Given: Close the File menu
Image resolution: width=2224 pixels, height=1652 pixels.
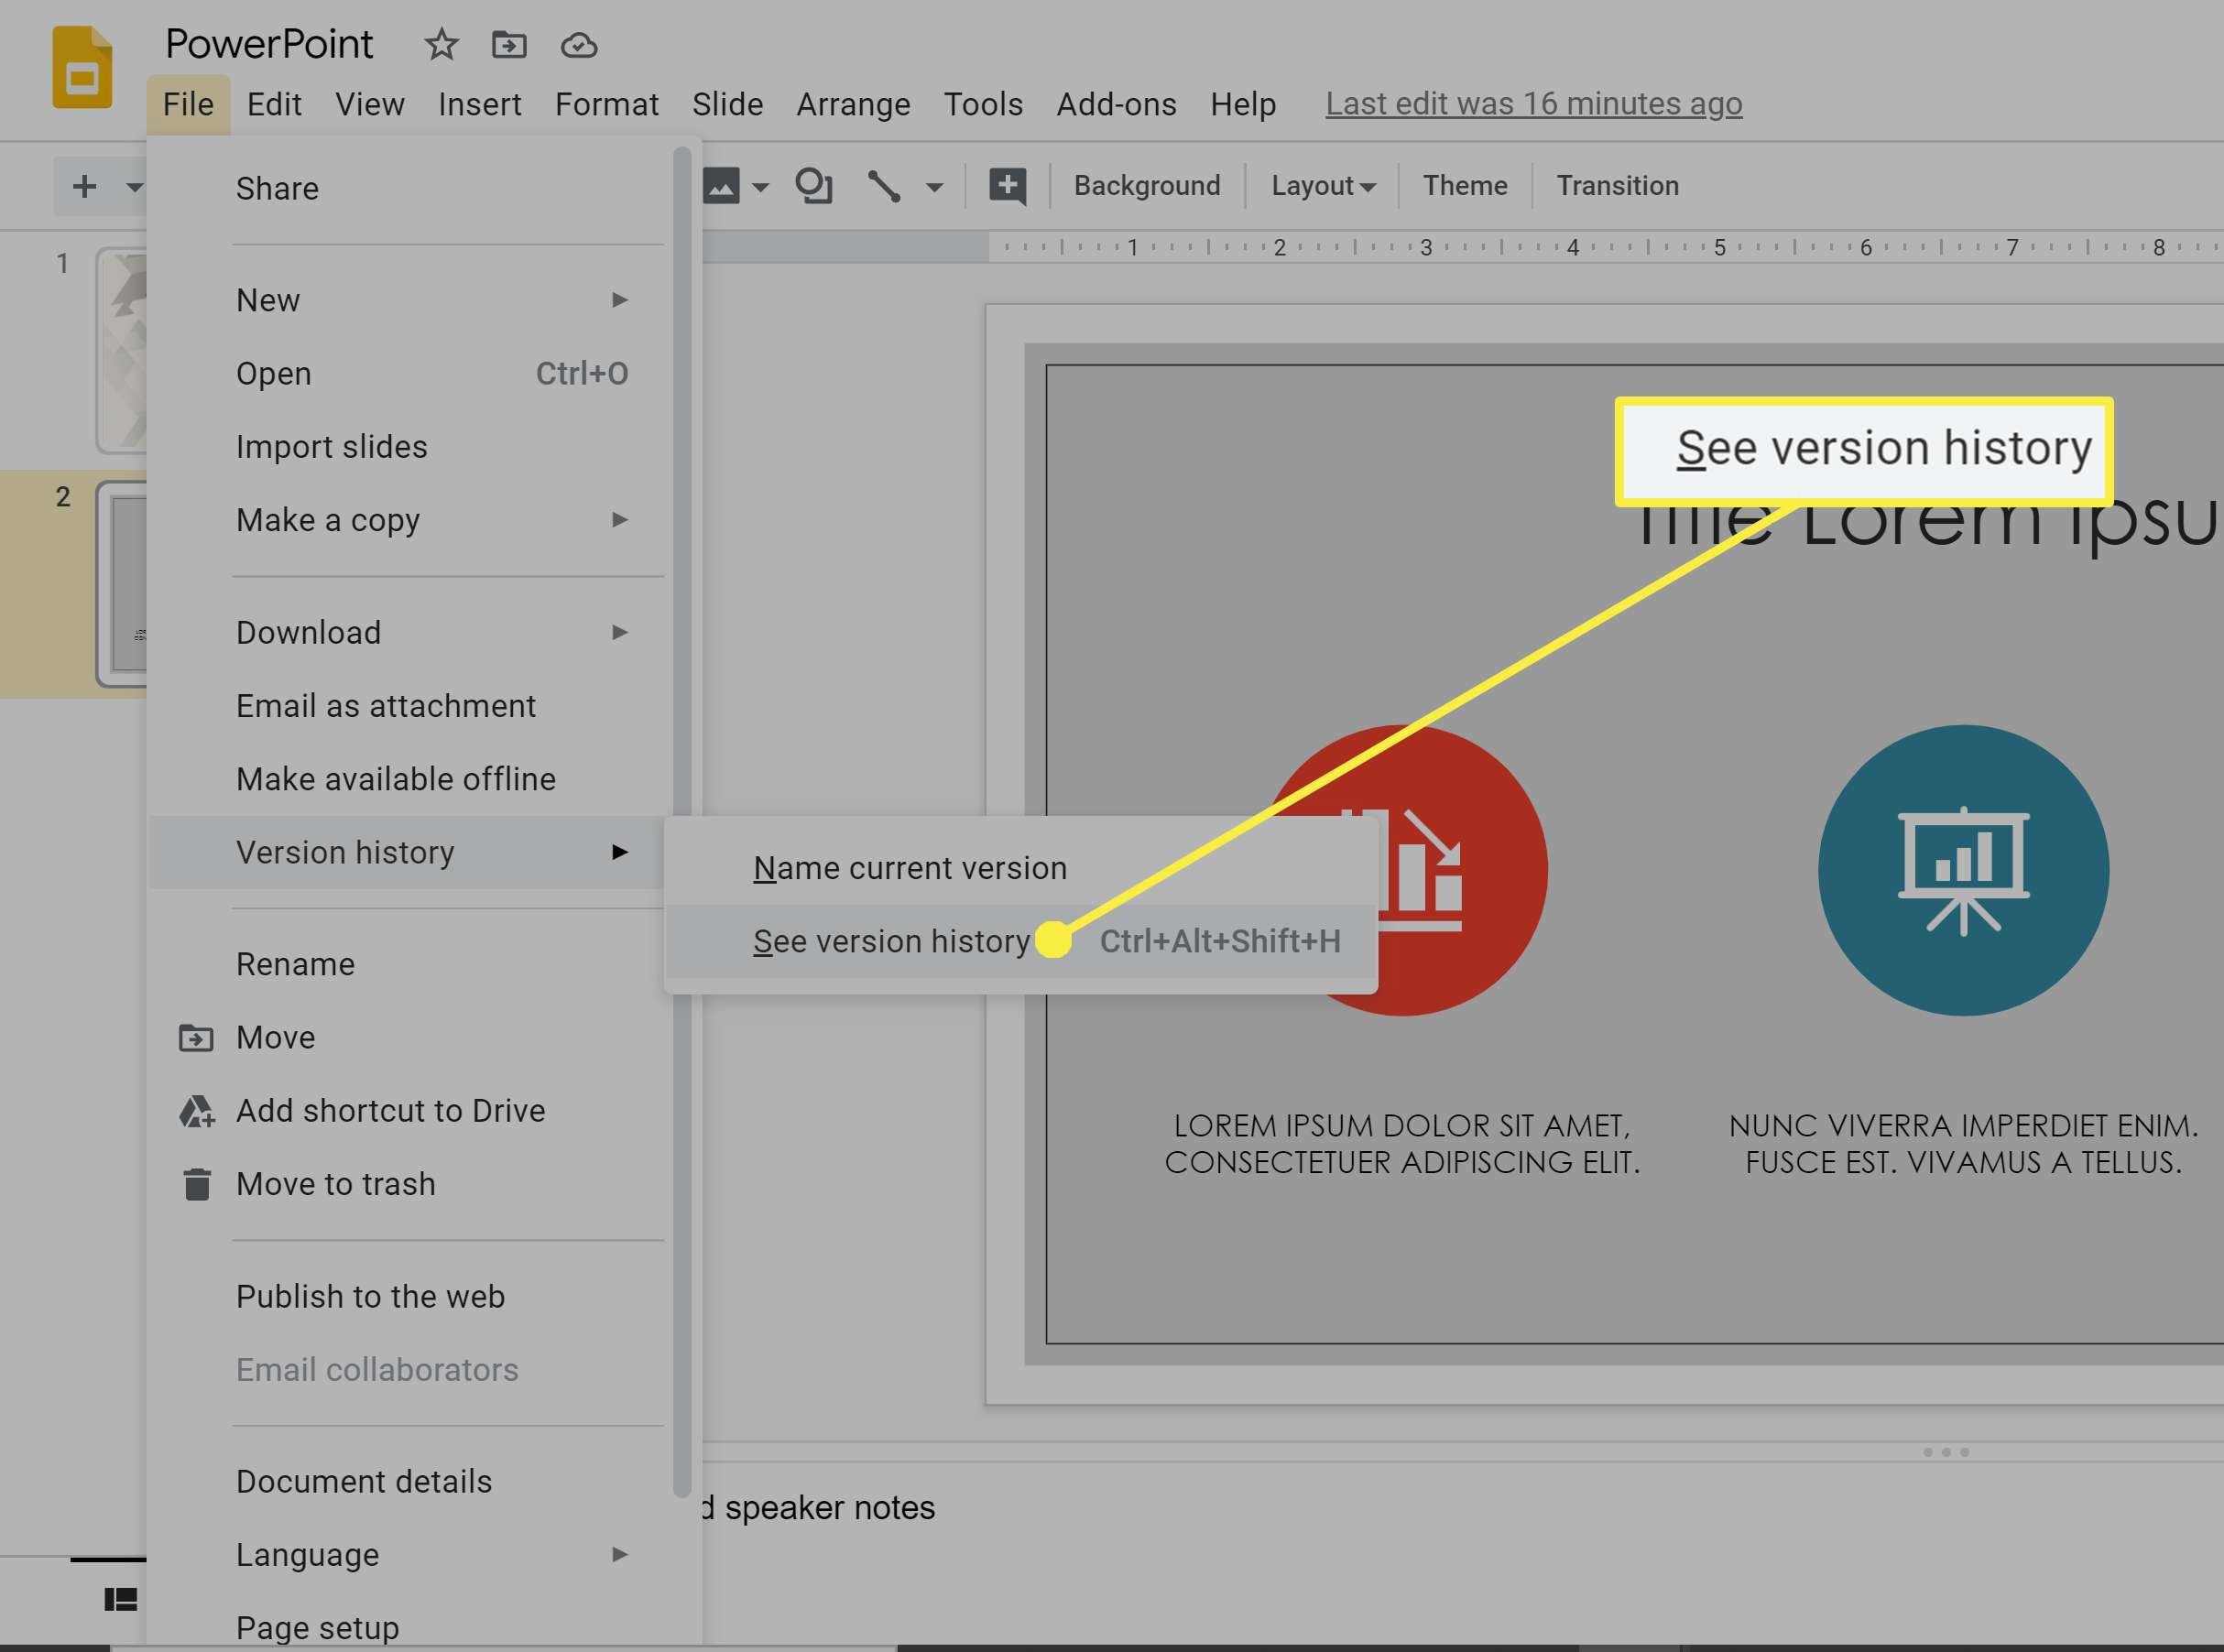Looking at the screenshot, I should pos(188,104).
